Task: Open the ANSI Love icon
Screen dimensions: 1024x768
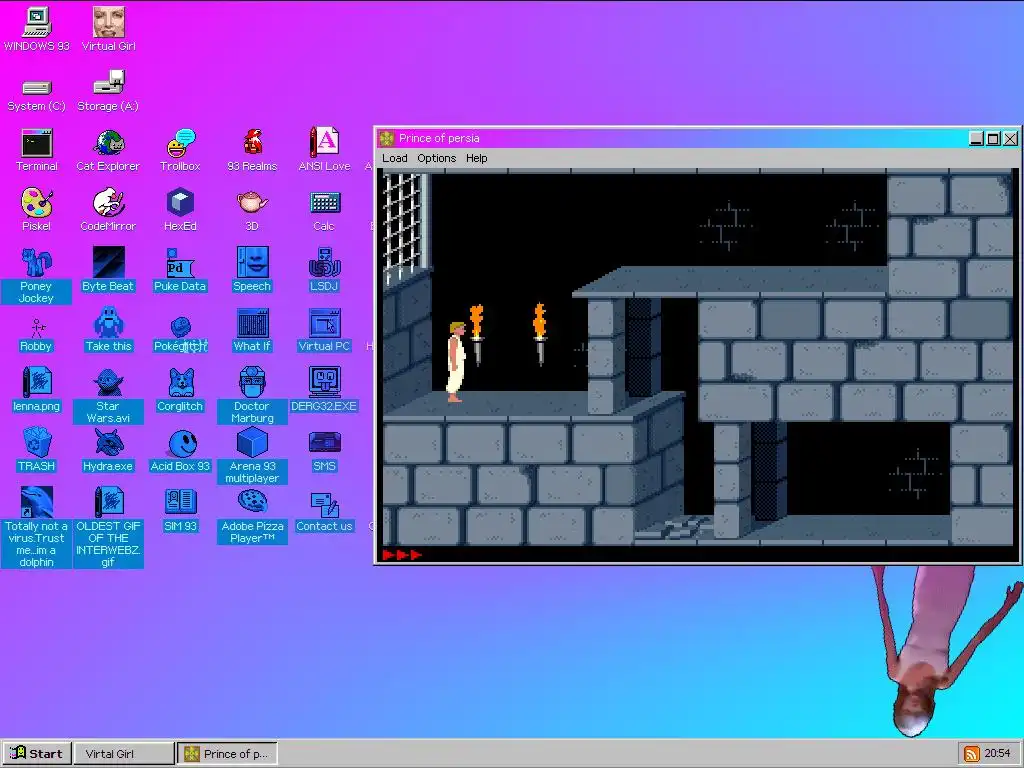Action: (324, 150)
